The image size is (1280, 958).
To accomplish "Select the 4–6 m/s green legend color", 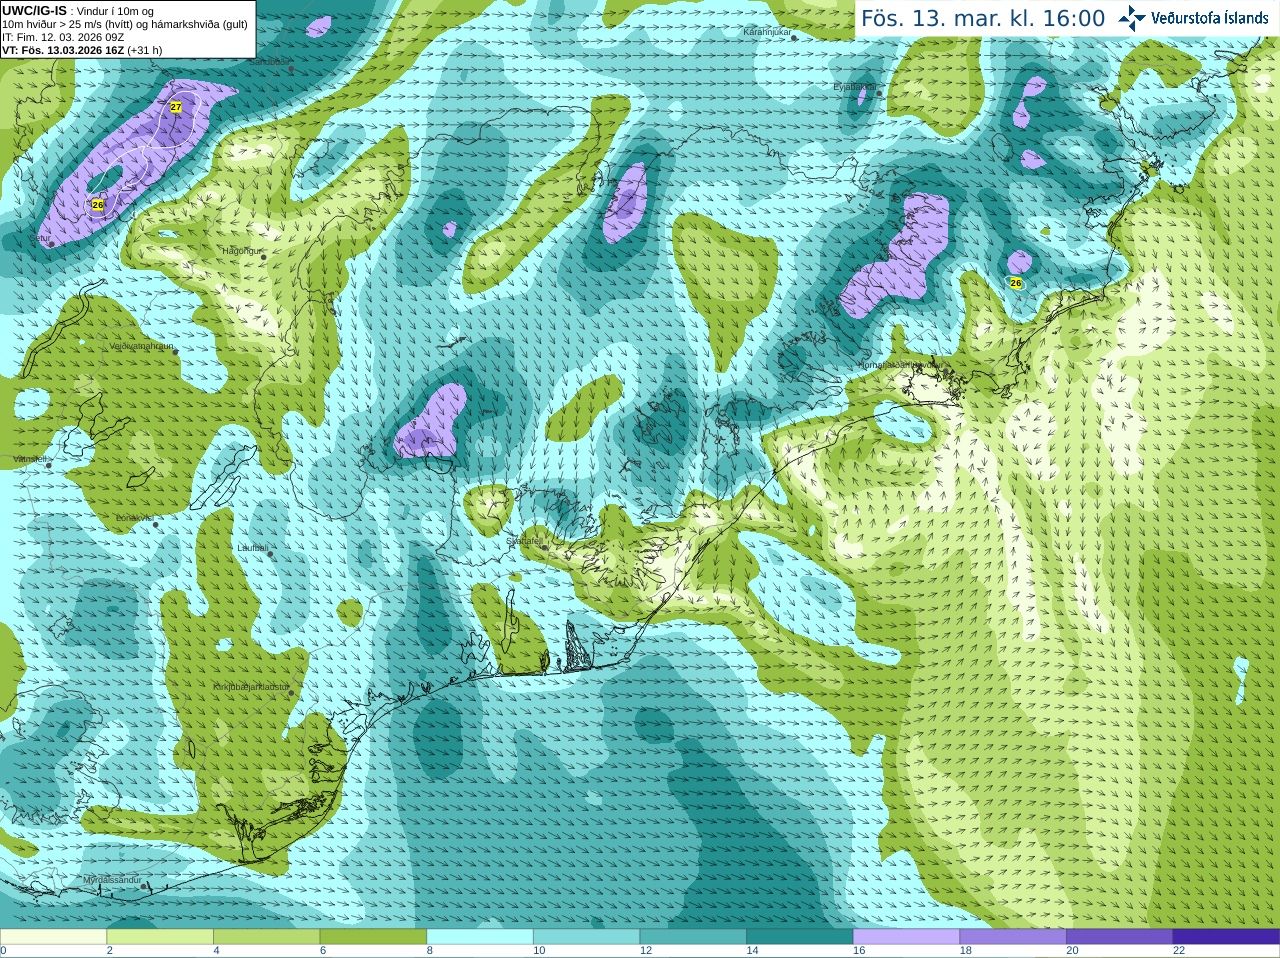I will tap(266, 937).
